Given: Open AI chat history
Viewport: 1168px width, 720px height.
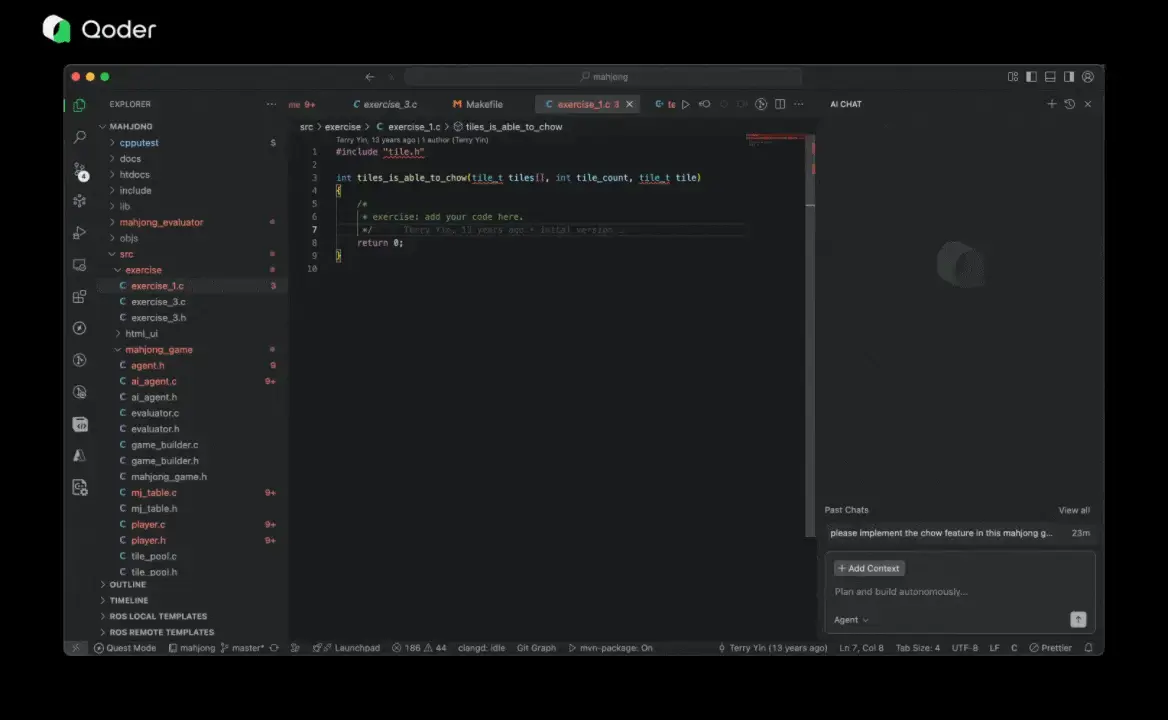Looking at the screenshot, I should (x=1070, y=104).
